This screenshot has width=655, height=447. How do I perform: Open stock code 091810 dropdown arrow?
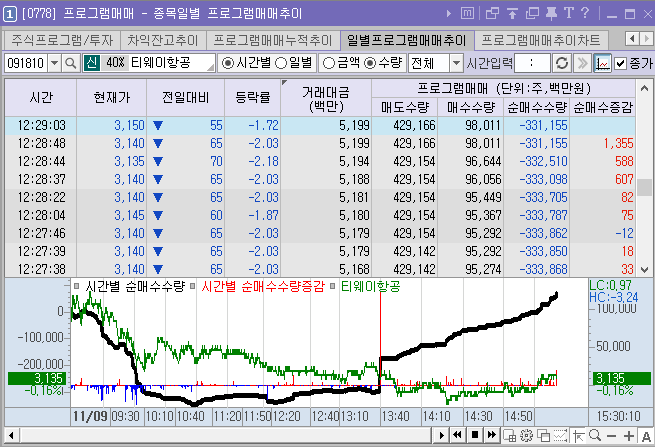pos(55,63)
